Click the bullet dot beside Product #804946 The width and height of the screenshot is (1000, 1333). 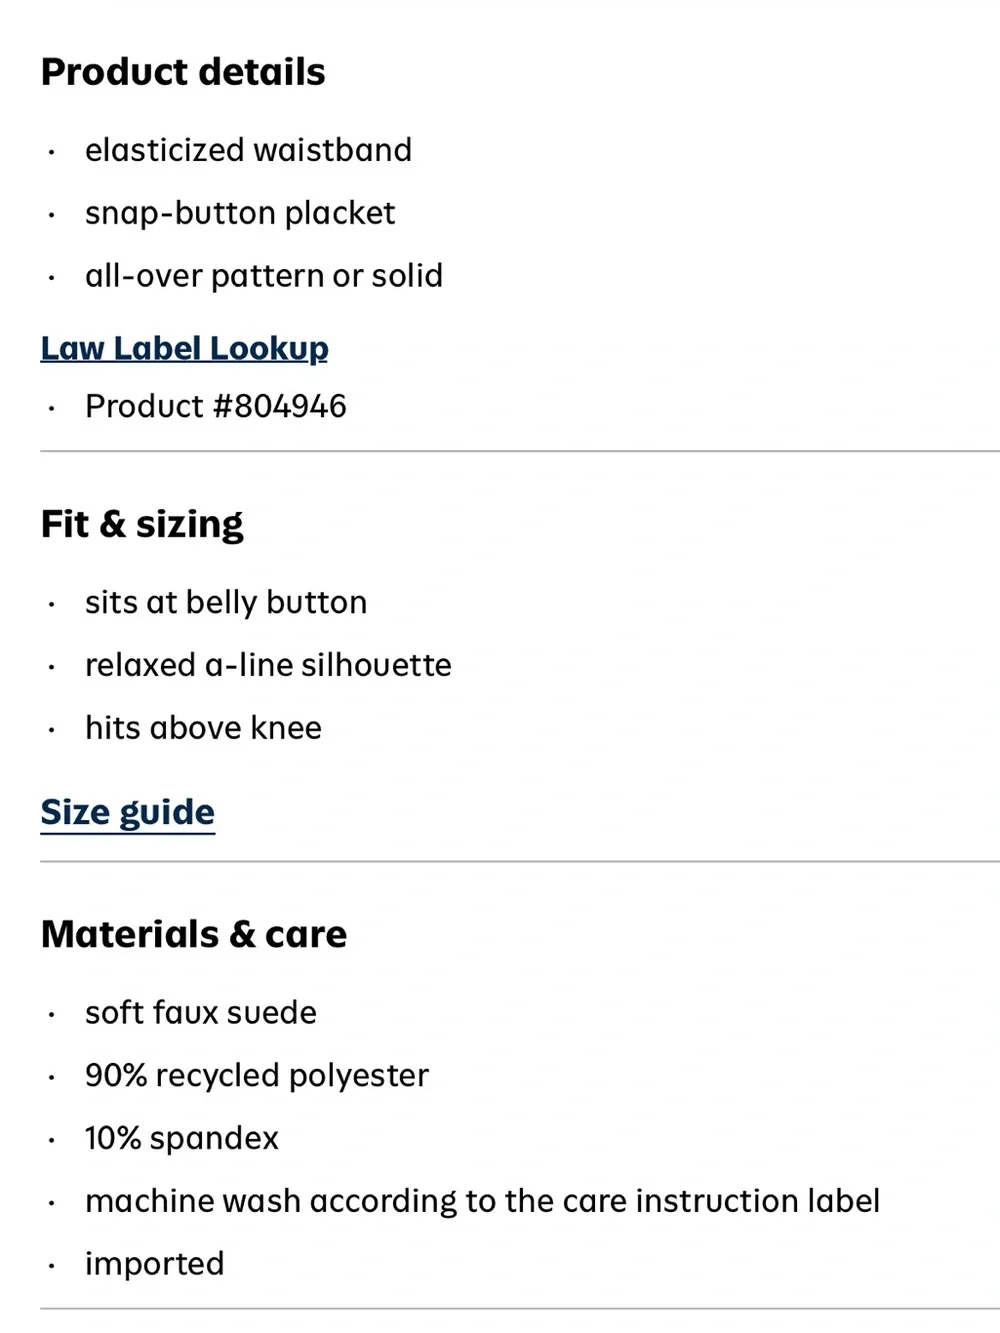(x=50, y=409)
